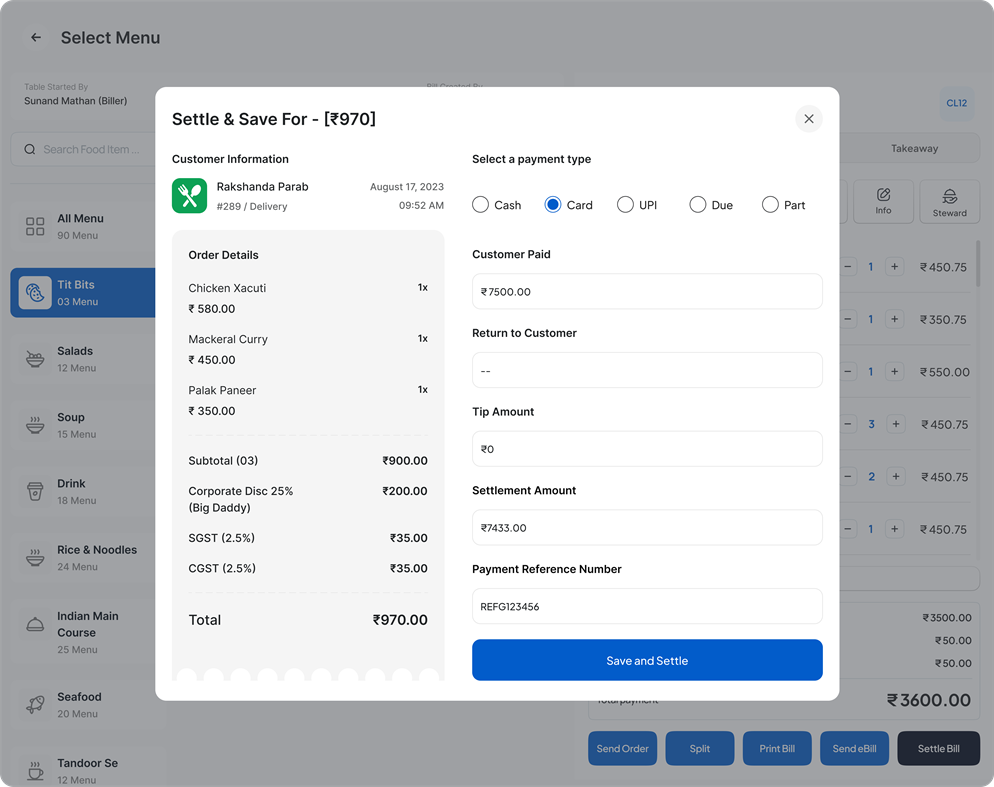Increase quantity of the ₹550.00 item

tap(894, 372)
